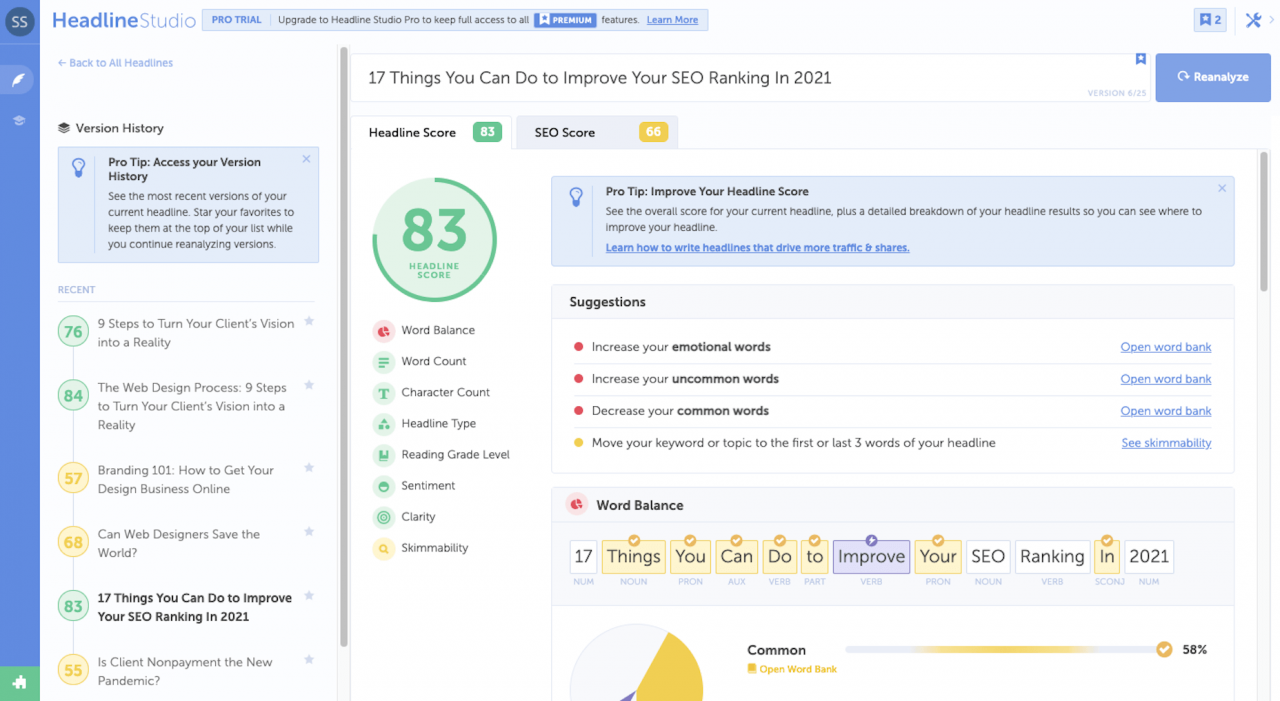
Task: Click the learning stack icon in the sidebar
Action: pos(18,120)
